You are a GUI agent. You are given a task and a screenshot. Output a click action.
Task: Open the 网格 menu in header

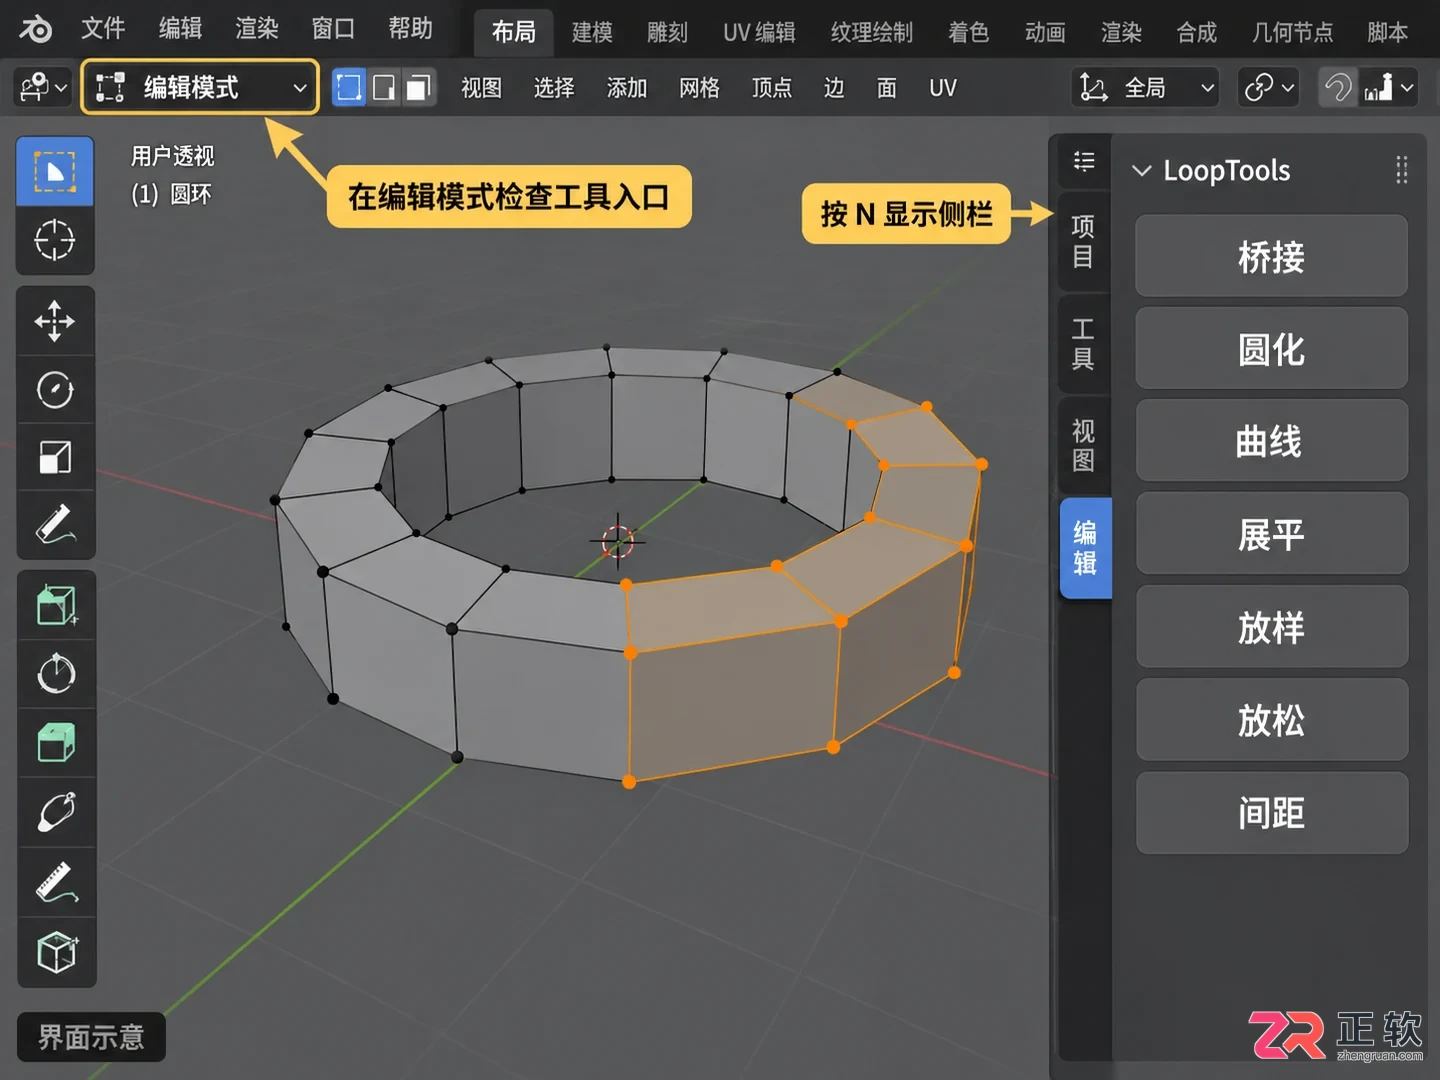(699, 88)
